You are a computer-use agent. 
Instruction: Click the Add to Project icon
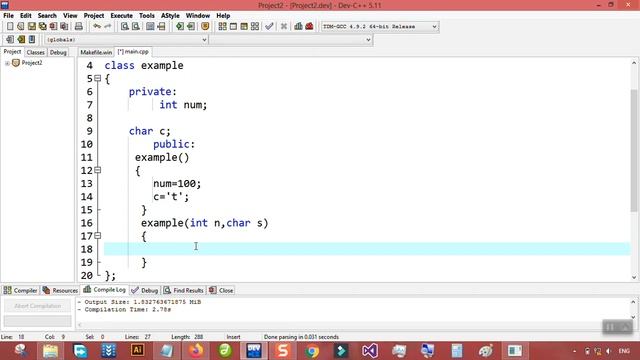(10, 40)
